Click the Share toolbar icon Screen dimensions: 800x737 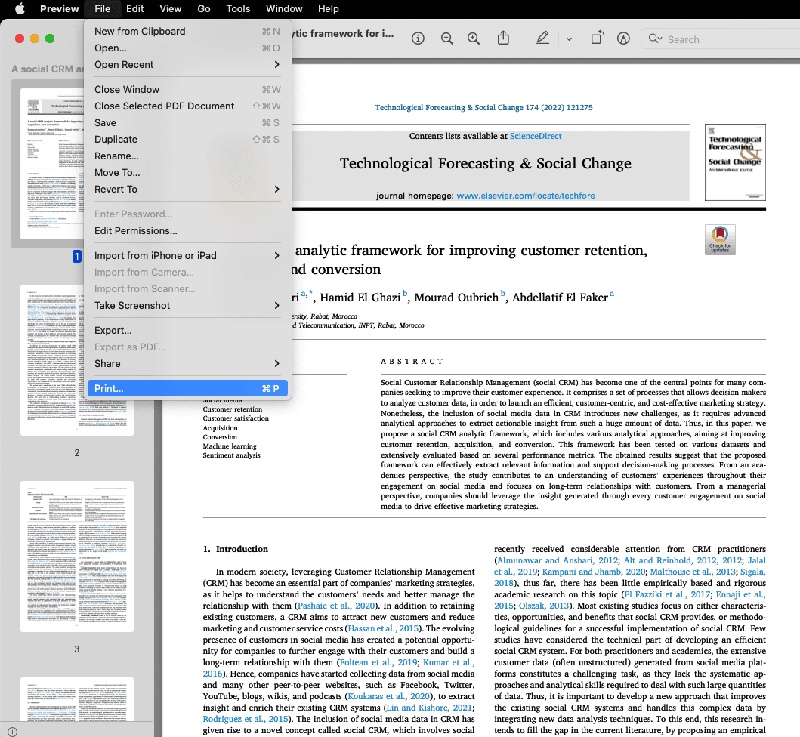pos(503,38)
